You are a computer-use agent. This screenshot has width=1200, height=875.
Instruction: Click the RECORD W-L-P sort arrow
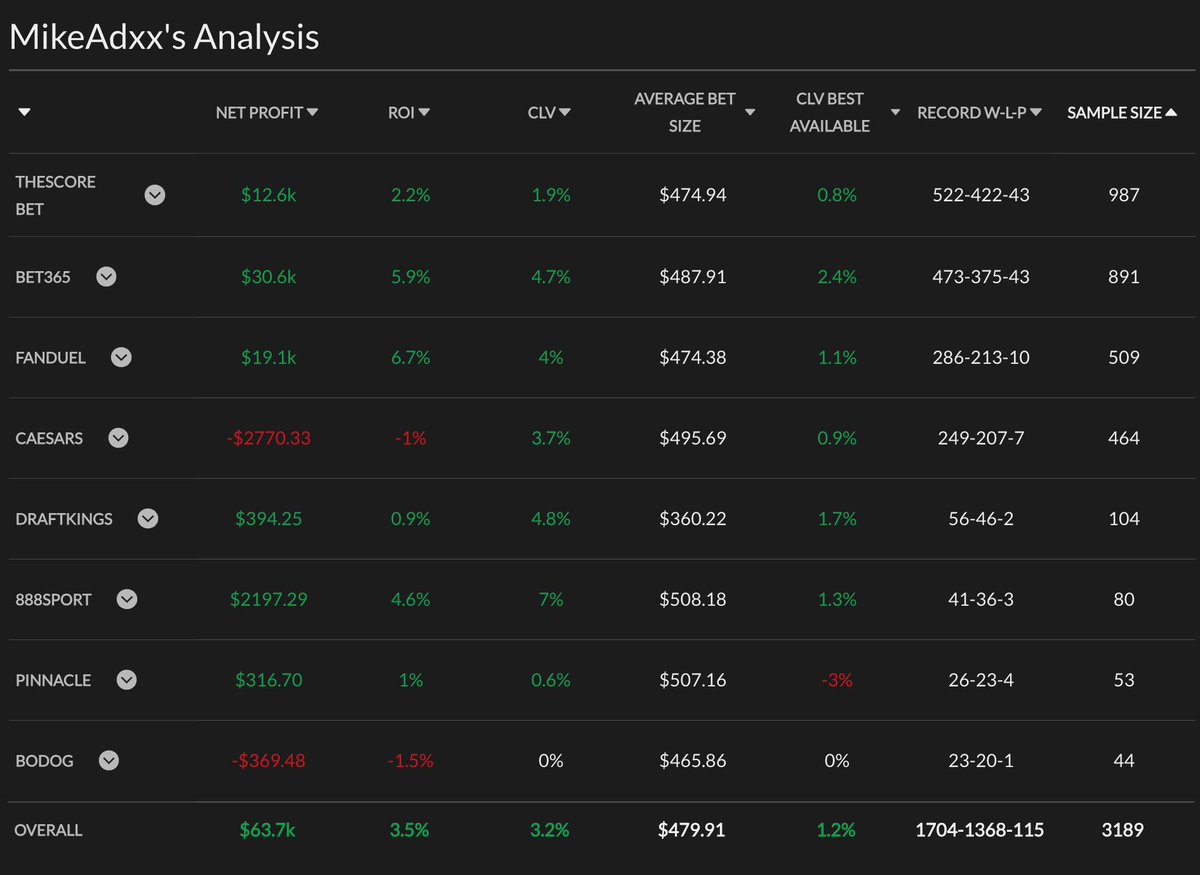[x=1037, y=113]
